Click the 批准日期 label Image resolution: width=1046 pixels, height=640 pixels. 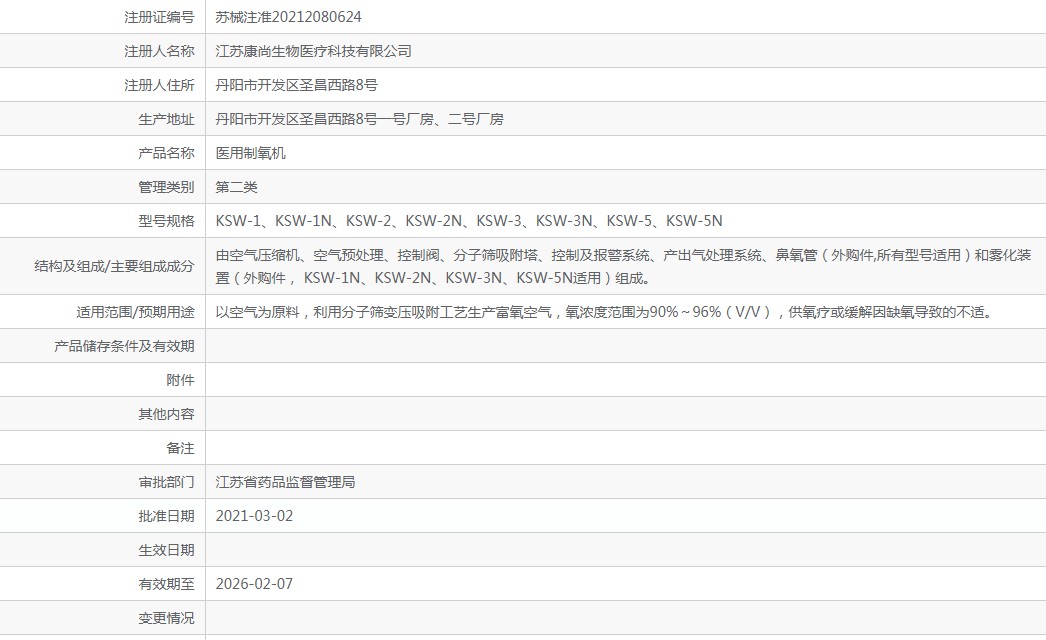pos(166,516)
